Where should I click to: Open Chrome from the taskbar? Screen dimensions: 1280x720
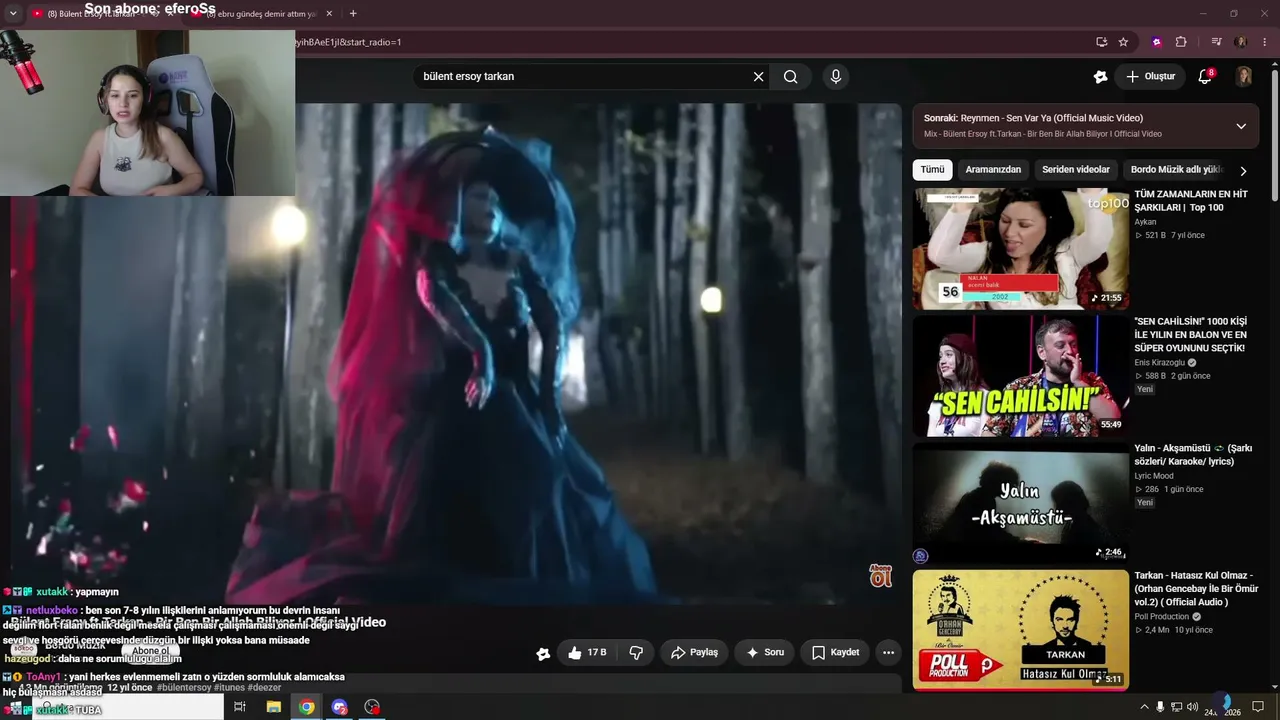point(306,707)
